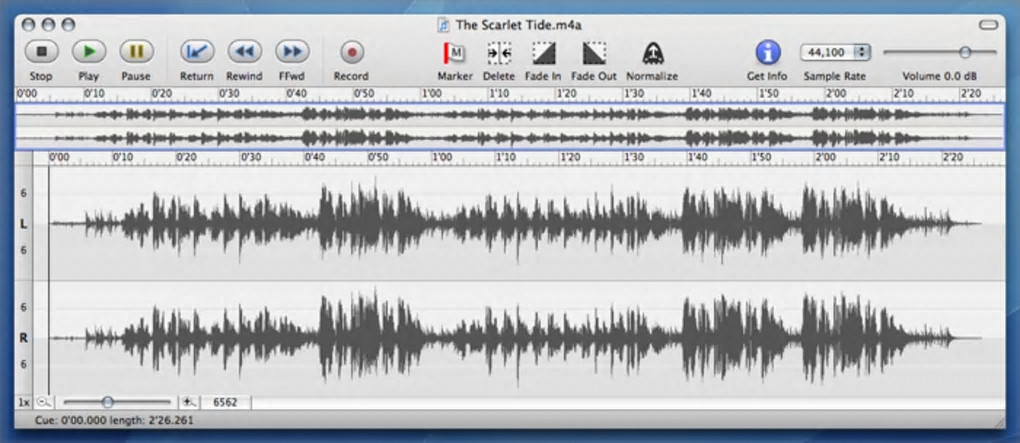
Task: Apply Fade In to the audio
Action: point(543,52)
